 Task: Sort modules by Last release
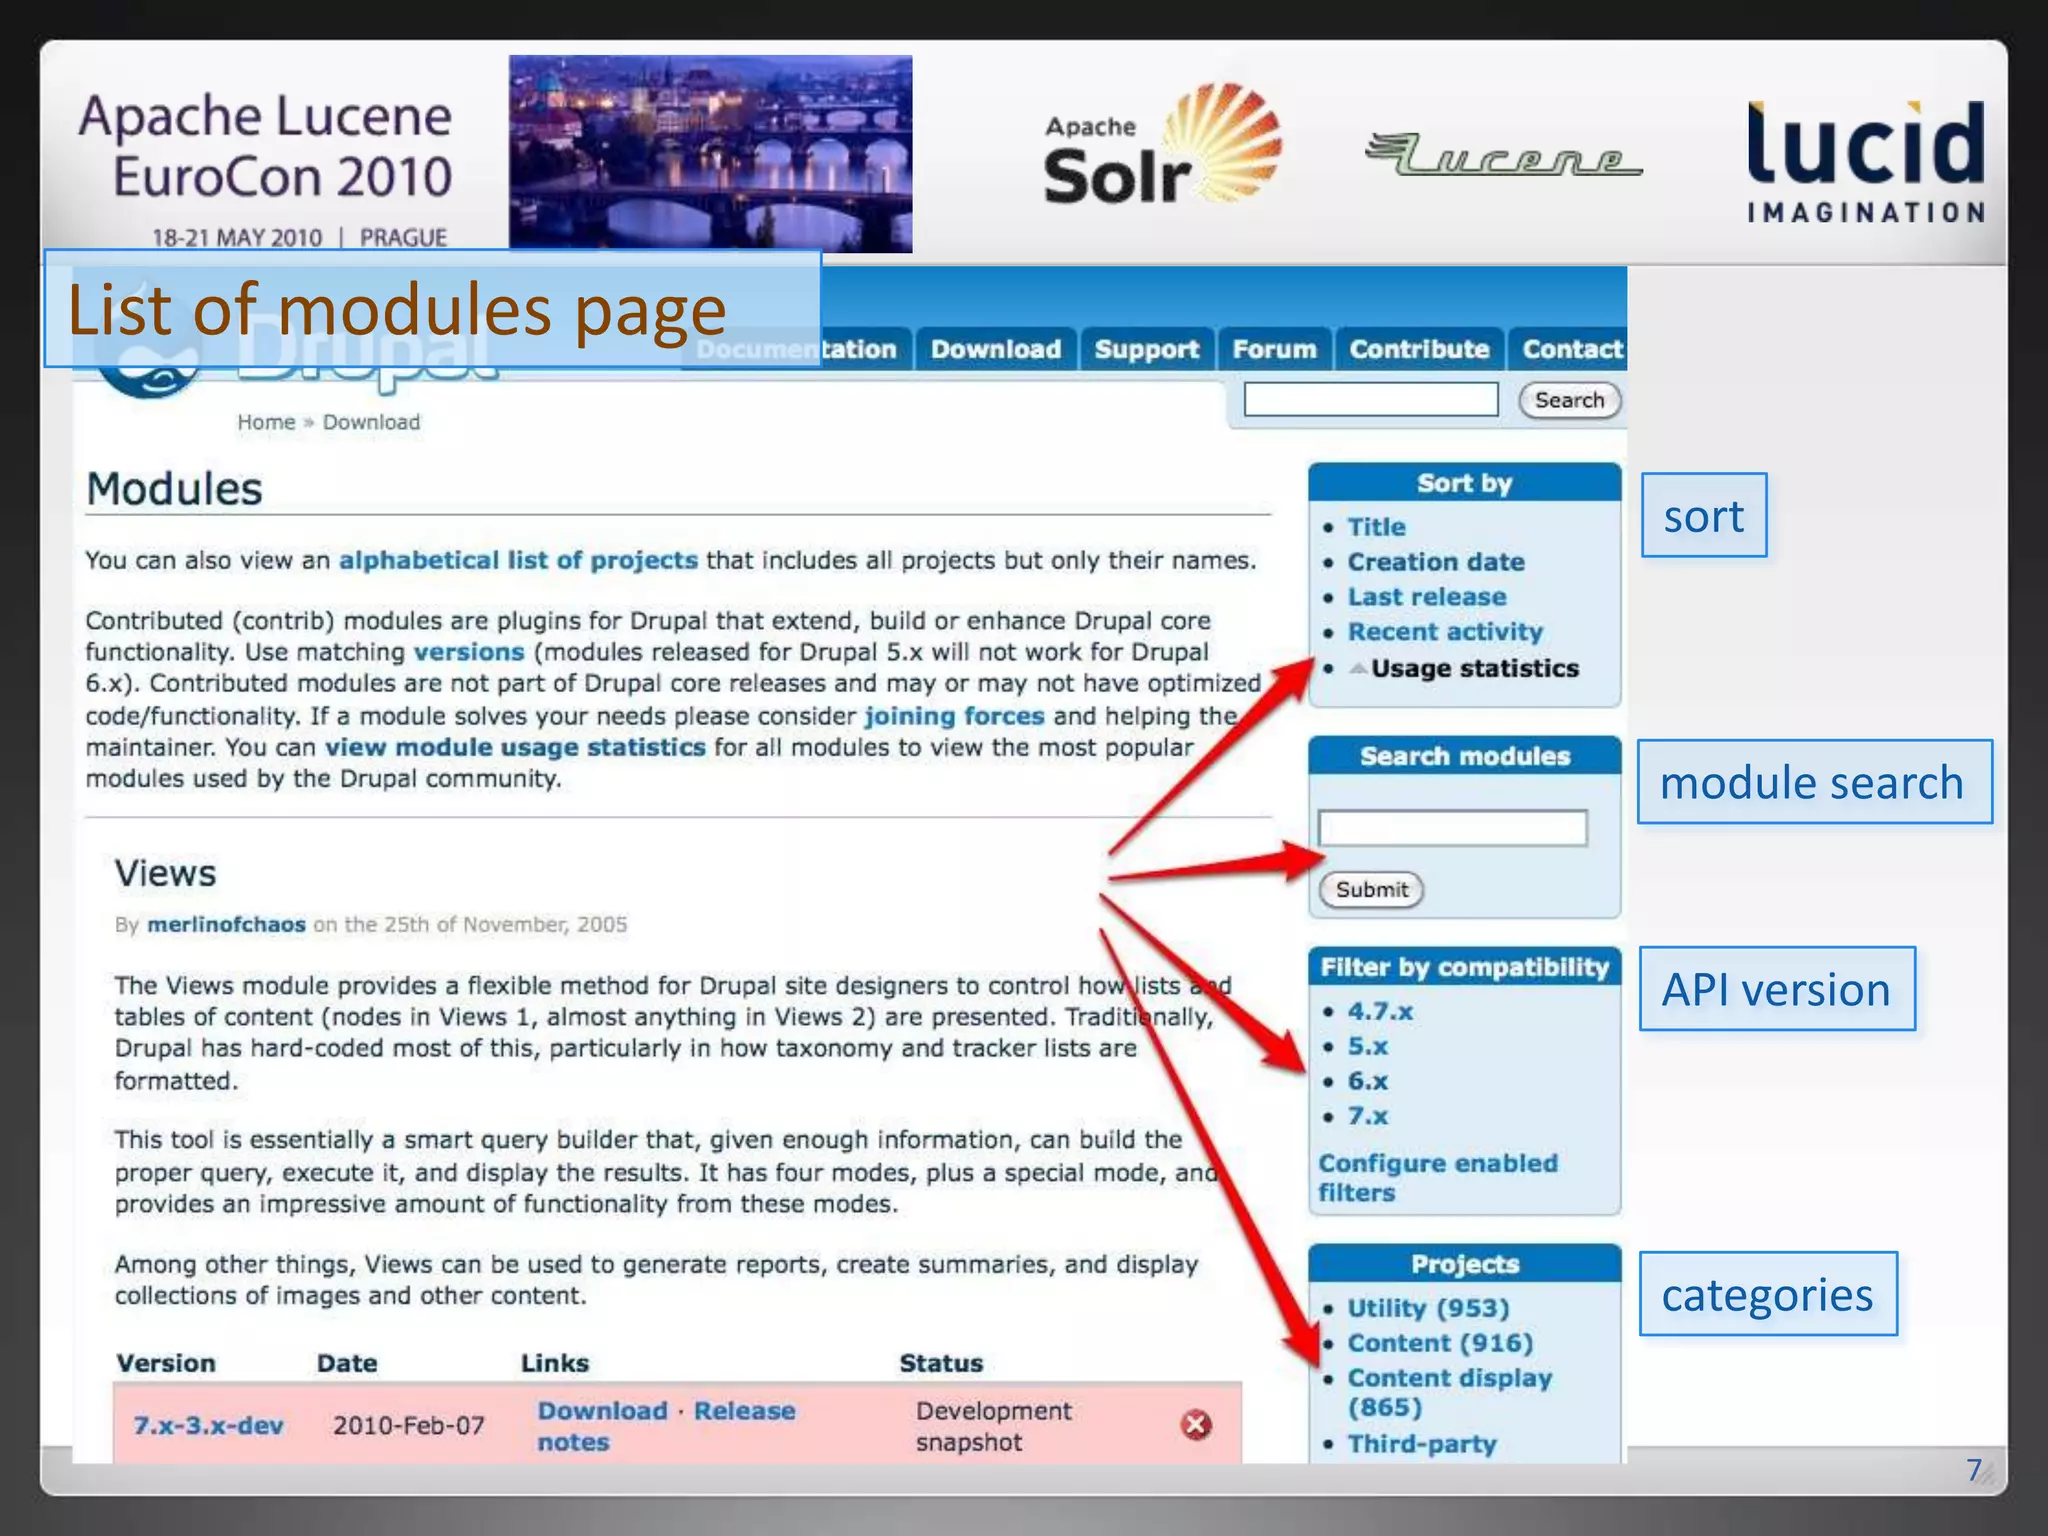click(1427, 597)
